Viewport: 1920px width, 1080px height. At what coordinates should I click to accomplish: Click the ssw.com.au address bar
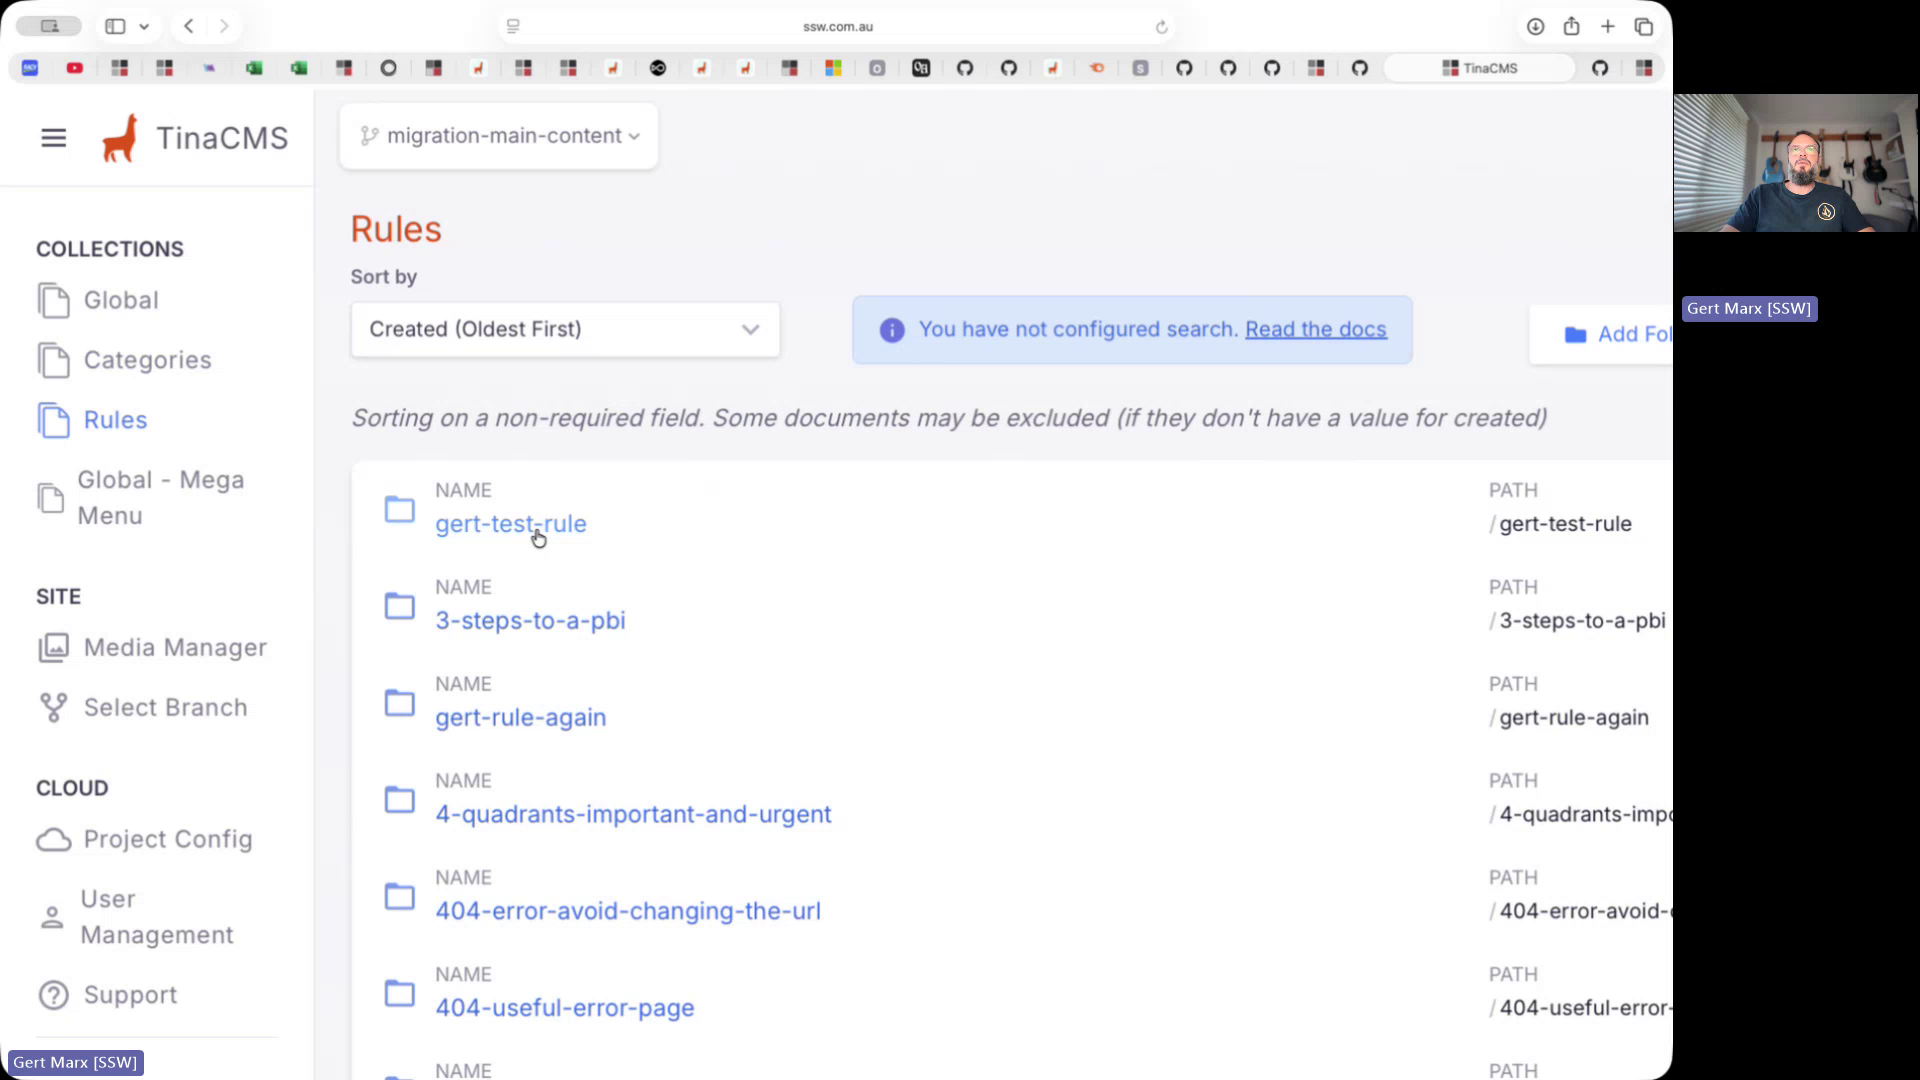[837, 27]
